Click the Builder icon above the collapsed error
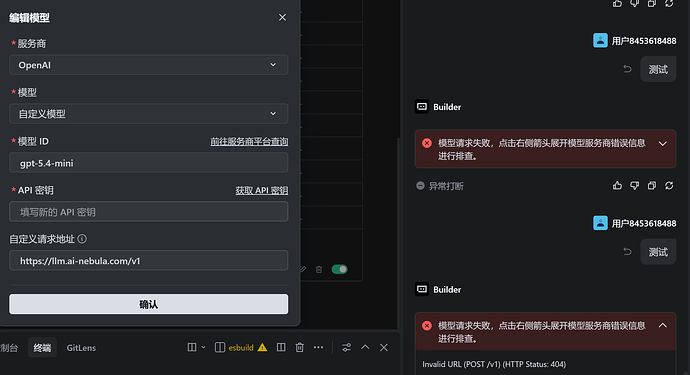 click(422, 107)
